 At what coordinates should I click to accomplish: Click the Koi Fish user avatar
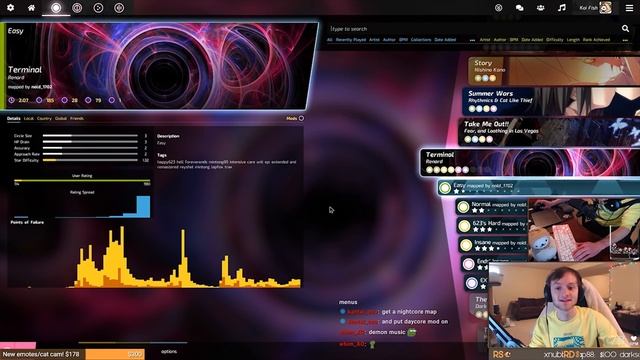click(x=606, y=8)
